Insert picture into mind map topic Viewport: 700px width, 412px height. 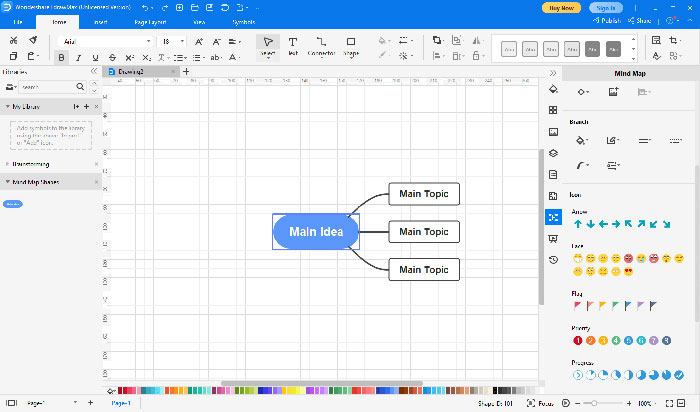coord(612,92)
